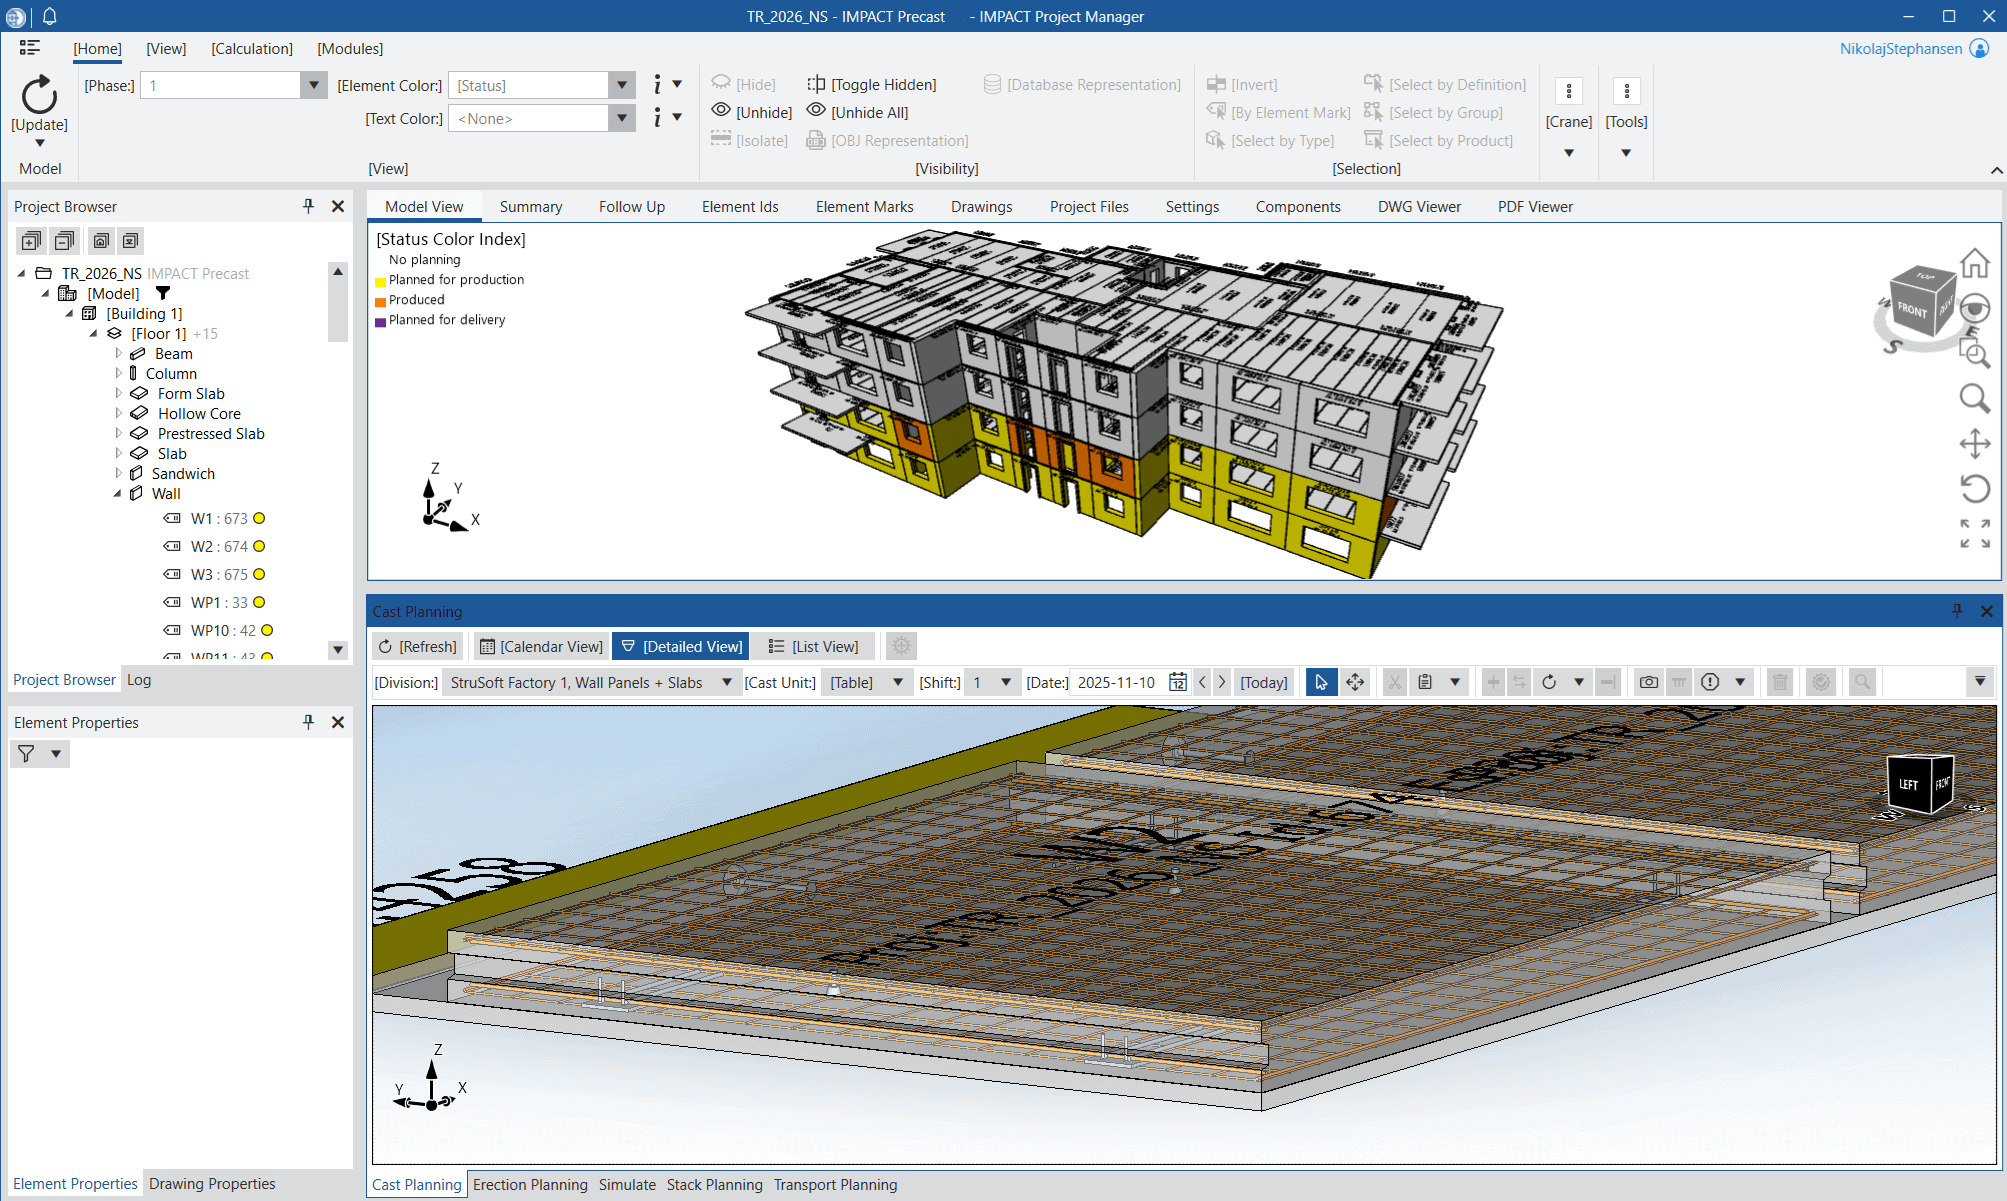
Task: Click the yellow Planned for production swatch
Action: [x=380, y=281]
